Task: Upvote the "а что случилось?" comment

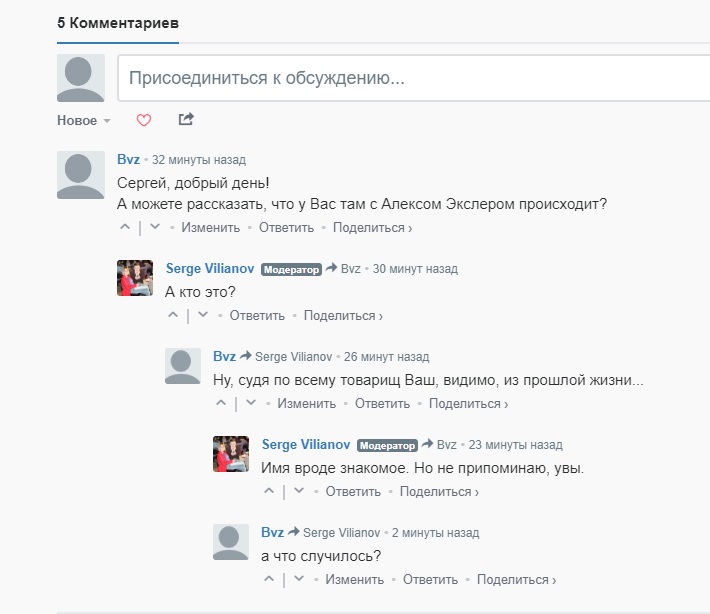Action: point(269,579)
